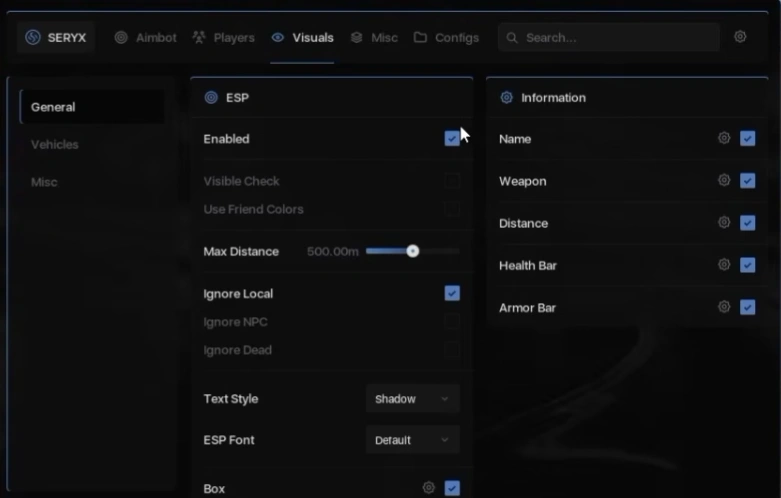Open the Name information settings gear
This screenshot has height=498, width=781.
click(724, 138)
